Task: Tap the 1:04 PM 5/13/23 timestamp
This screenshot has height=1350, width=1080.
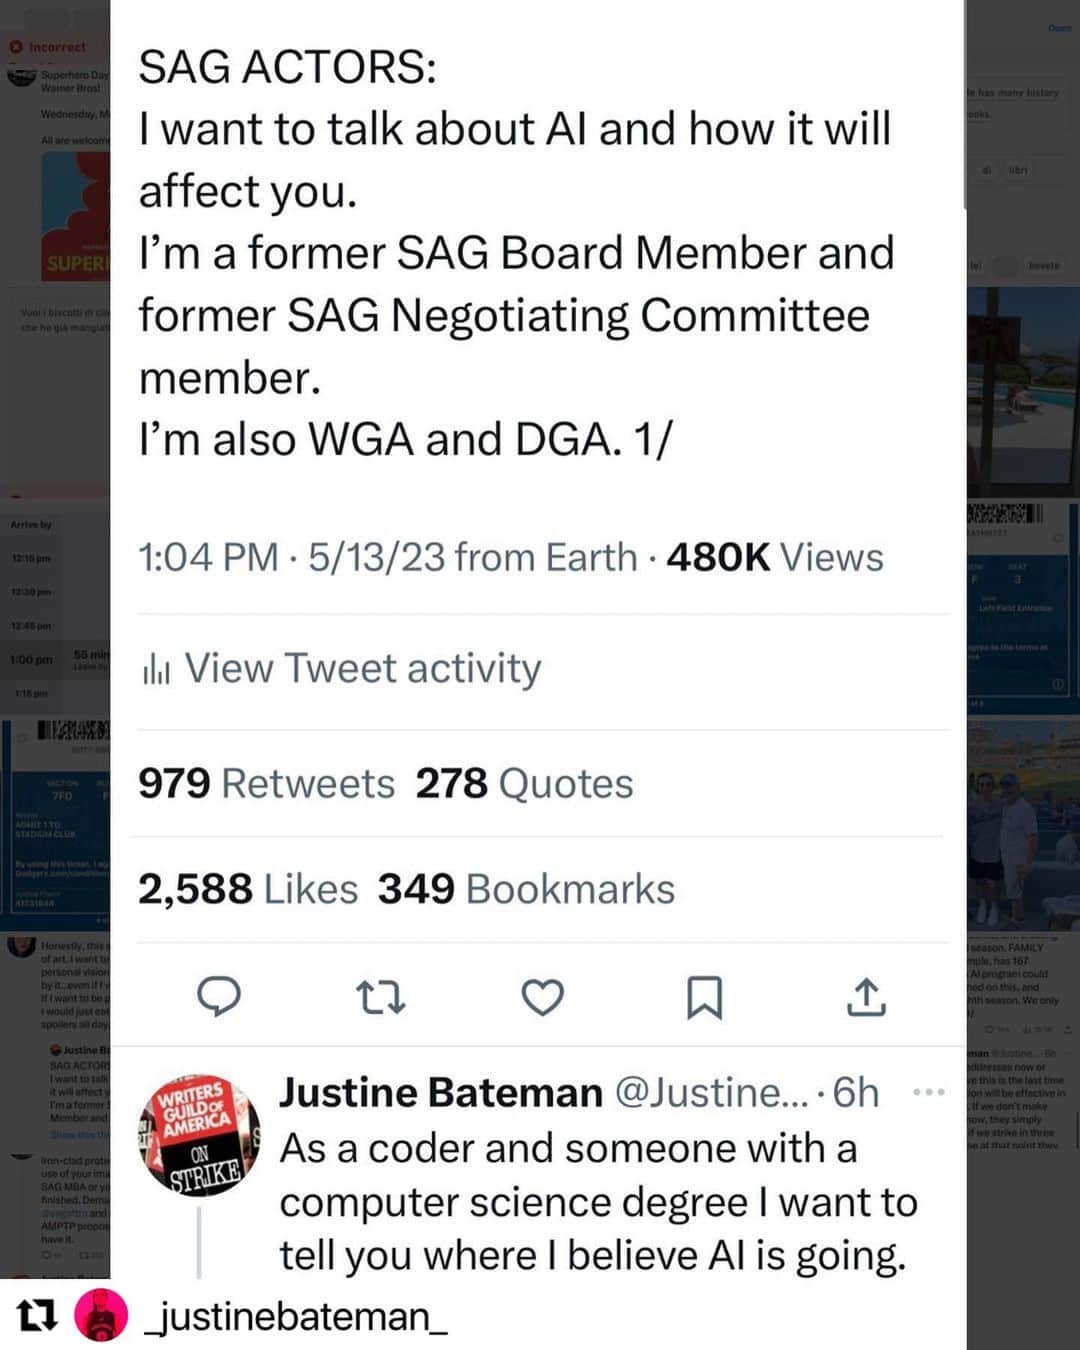Action: [x=387, y=557]
